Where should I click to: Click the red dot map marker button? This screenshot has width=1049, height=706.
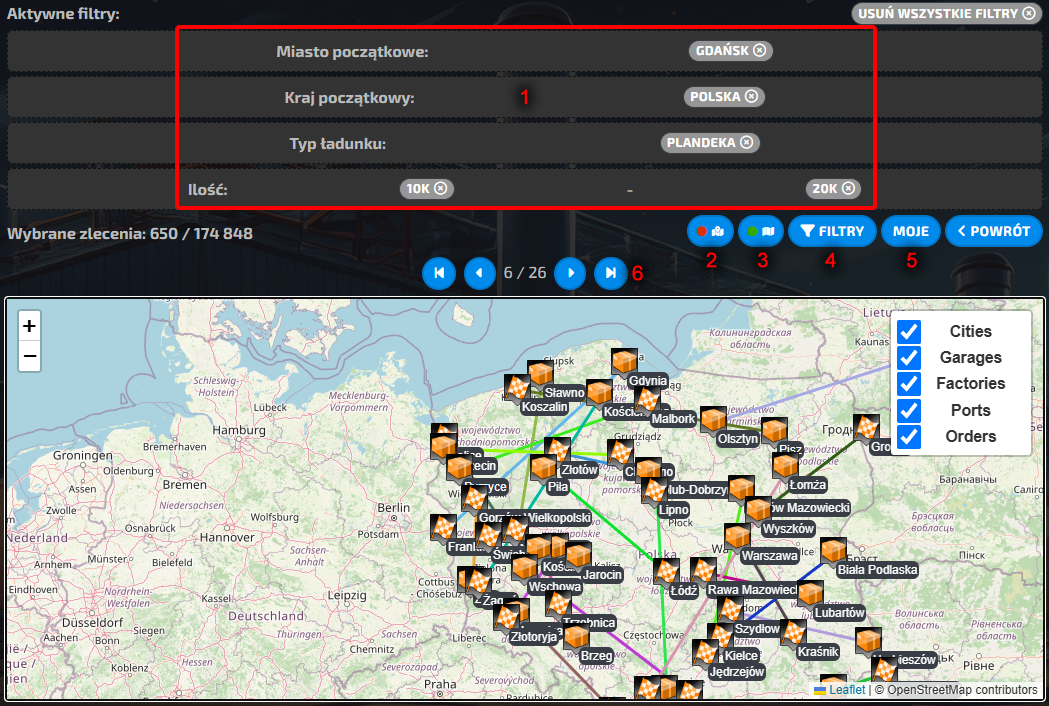[711, 231]
